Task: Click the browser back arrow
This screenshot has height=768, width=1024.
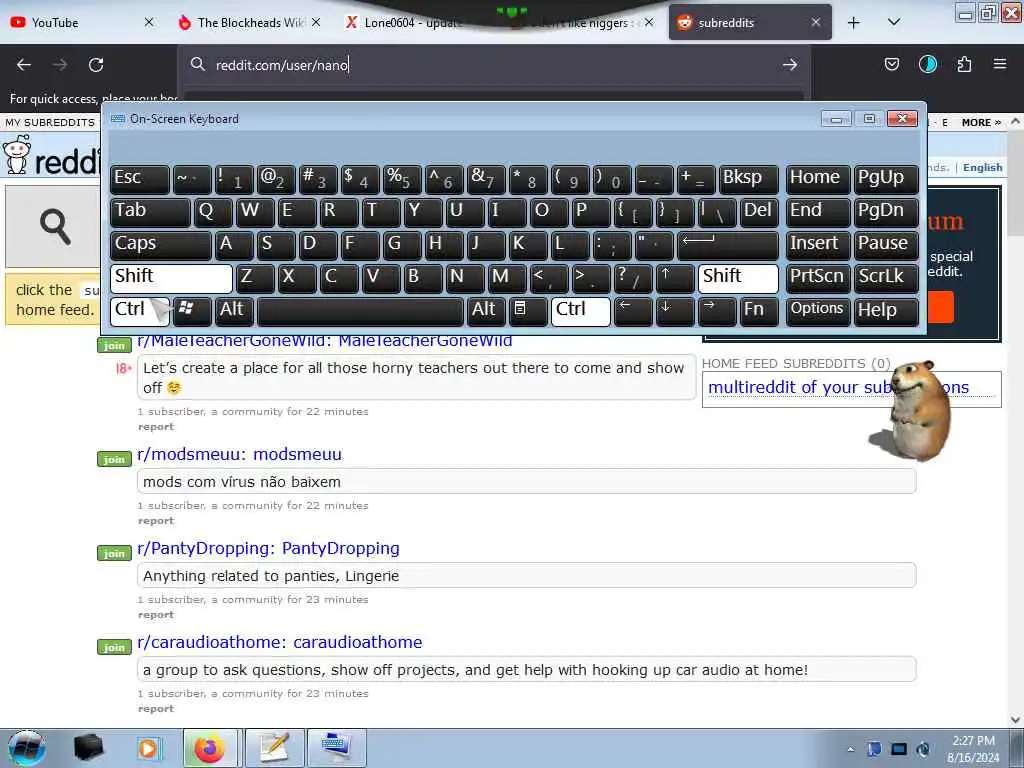Action: point(24,65)
